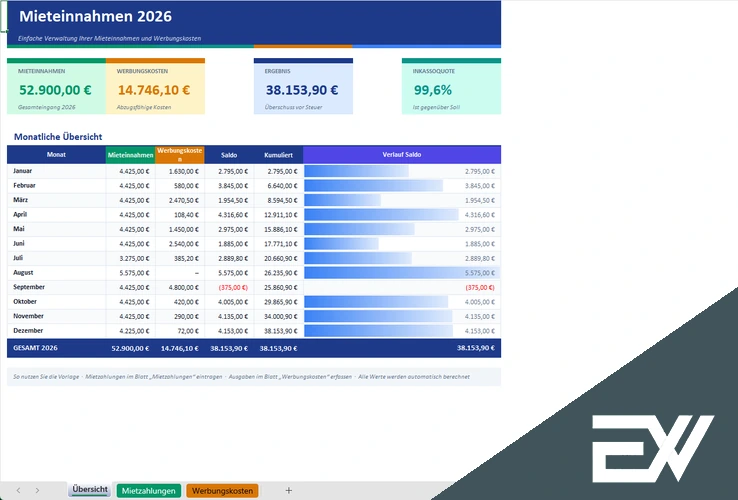The height and width of the screenshot is (500, 738).
Task: Select the GESAMT 2026 total row label
Action: click(35, 348)
